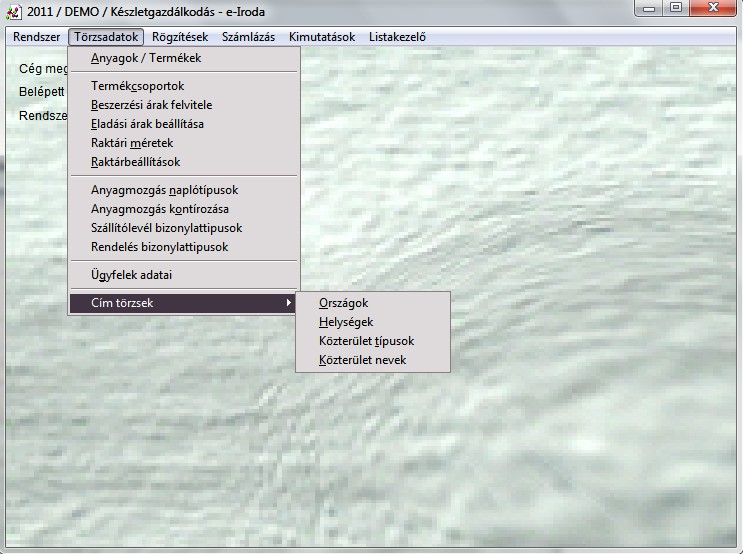The image size is (743, 554).
Task: Open the Rögzítések menu
Action: click(180, 37)
